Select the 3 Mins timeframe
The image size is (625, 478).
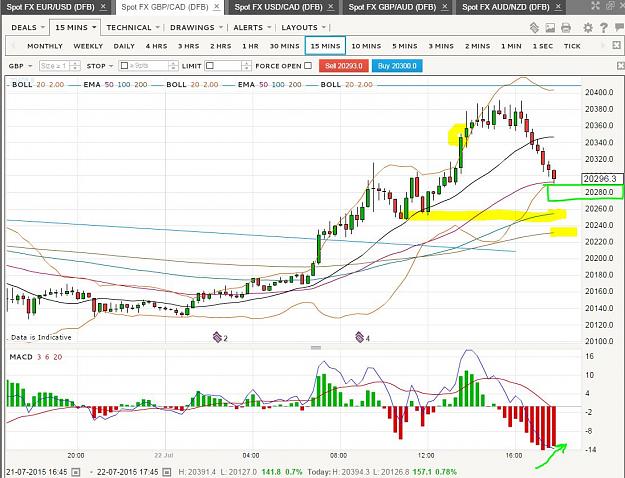pos(441,46)
